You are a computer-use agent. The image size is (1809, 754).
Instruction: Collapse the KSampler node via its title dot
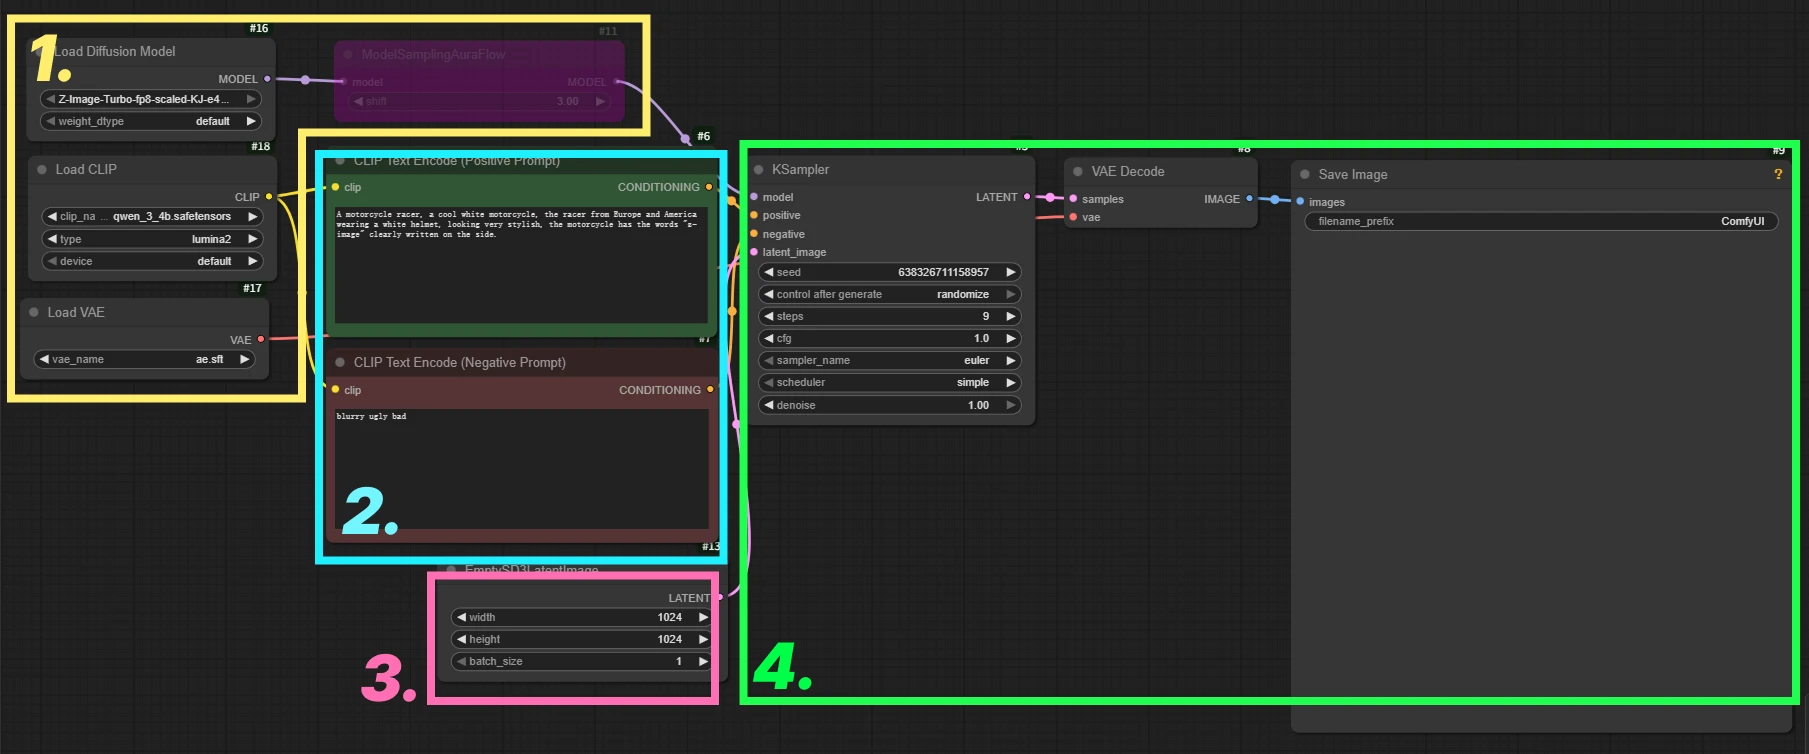pyautogui.click(x=759, y=170)
